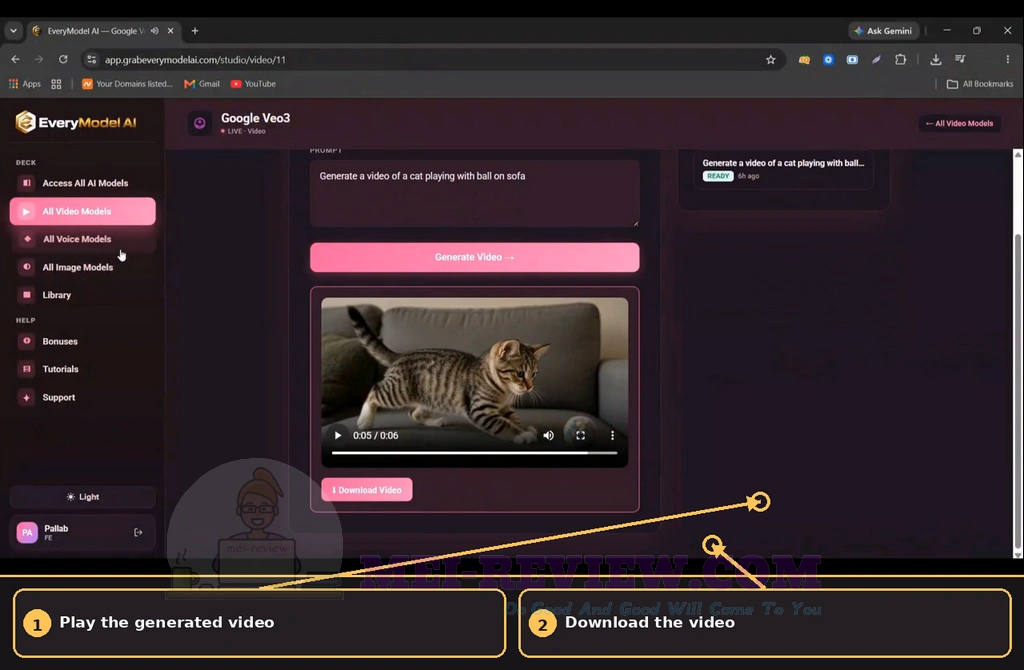Open video fullscreen mode
The height and width of the screenshot is (670, 1024).
click(x=581, y=436)
